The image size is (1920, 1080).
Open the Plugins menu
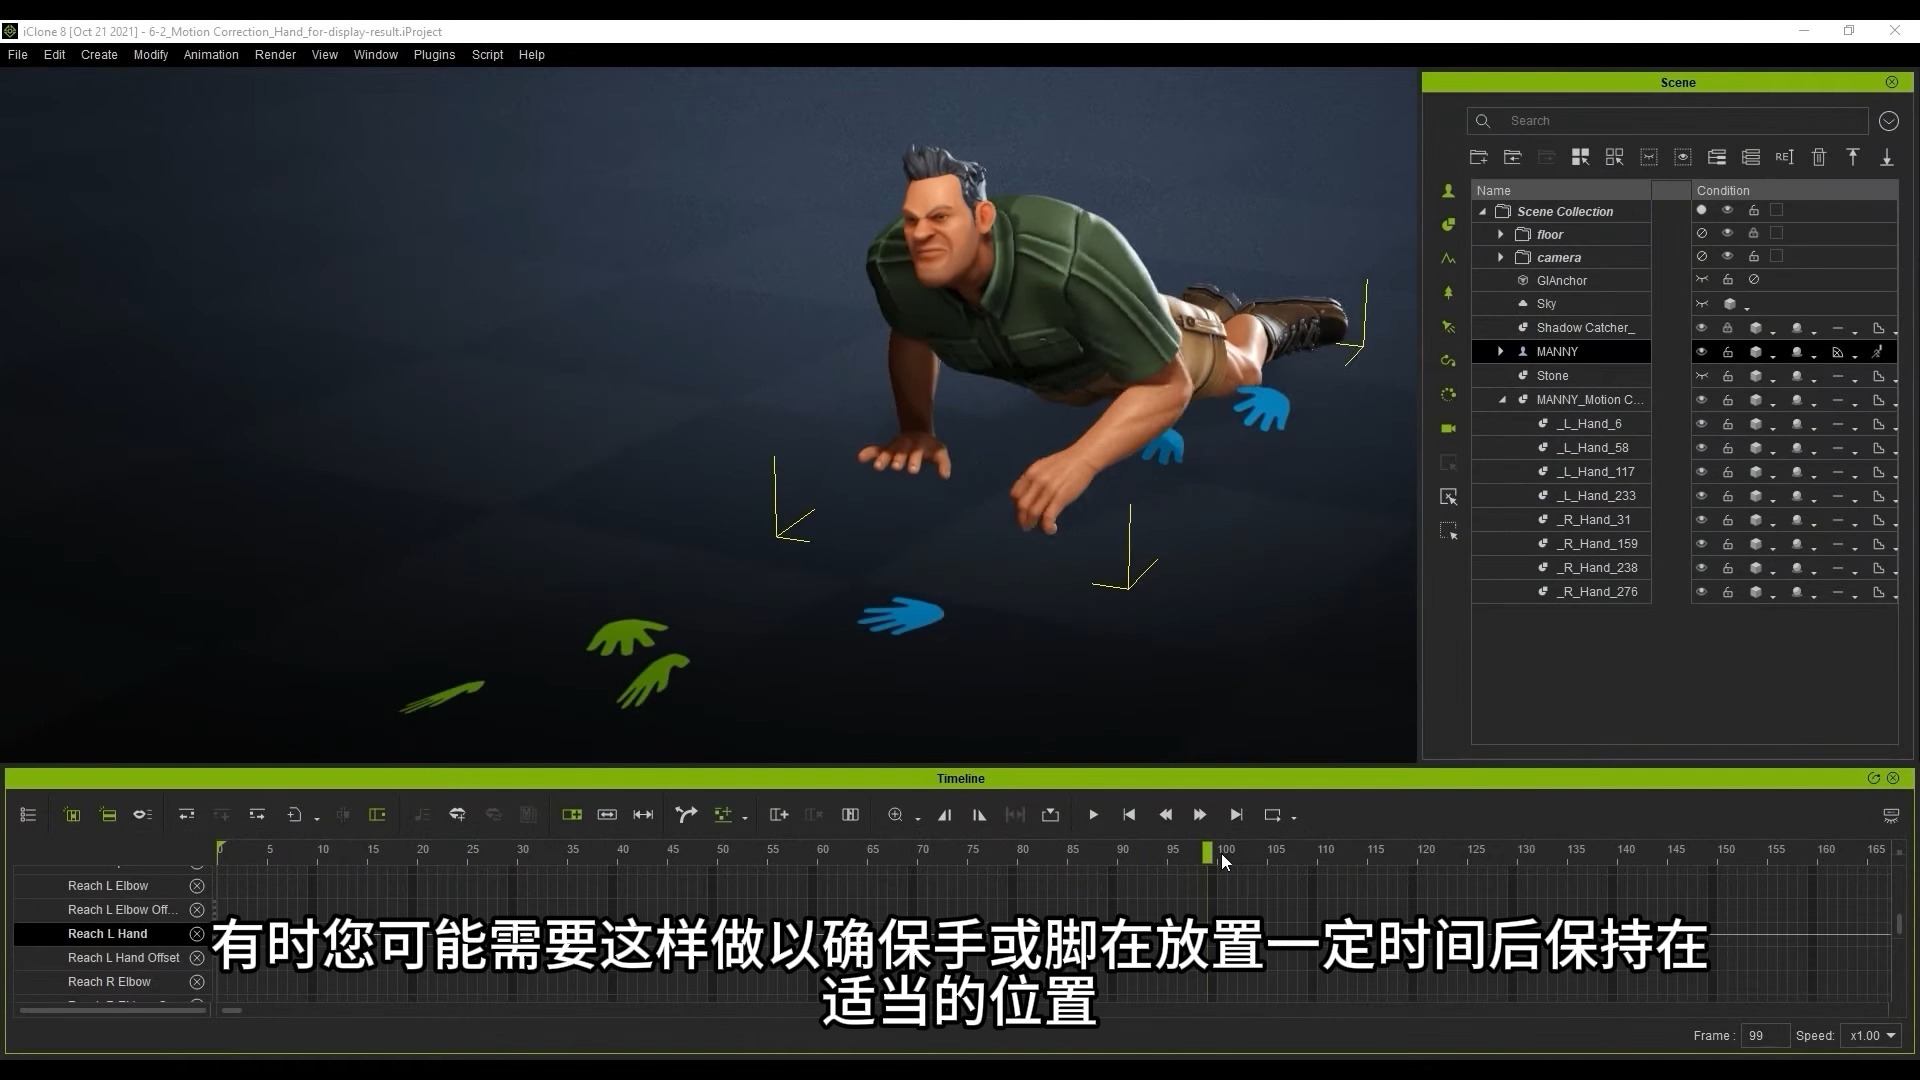[434, 55]
